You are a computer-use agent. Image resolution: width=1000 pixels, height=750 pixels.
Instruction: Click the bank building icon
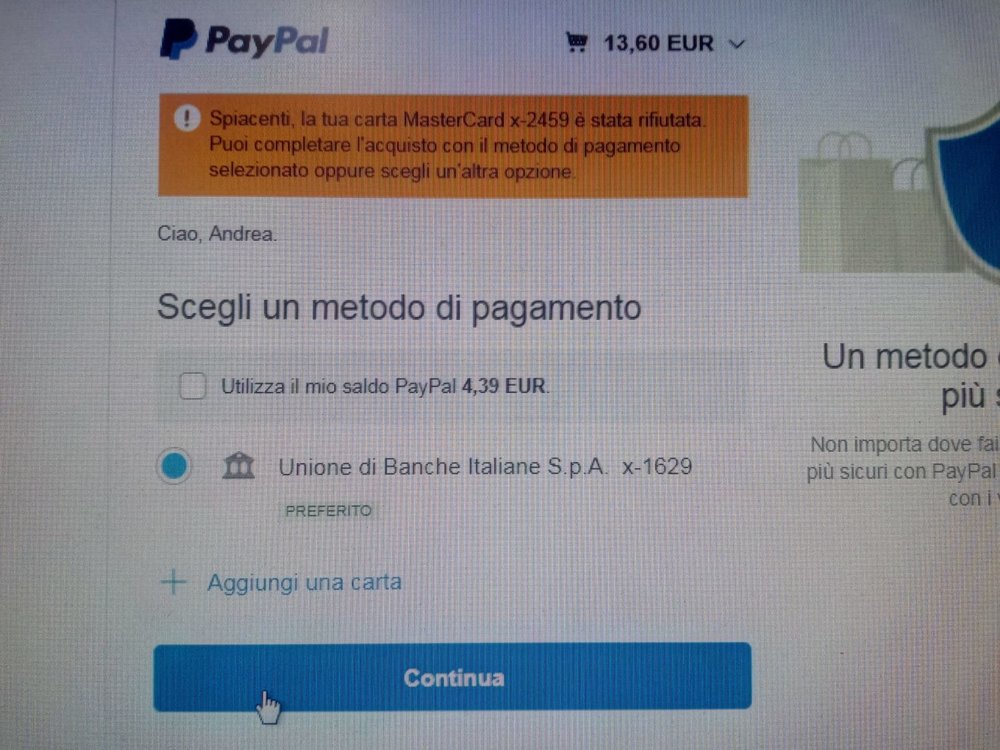click(x=238, y=466)
